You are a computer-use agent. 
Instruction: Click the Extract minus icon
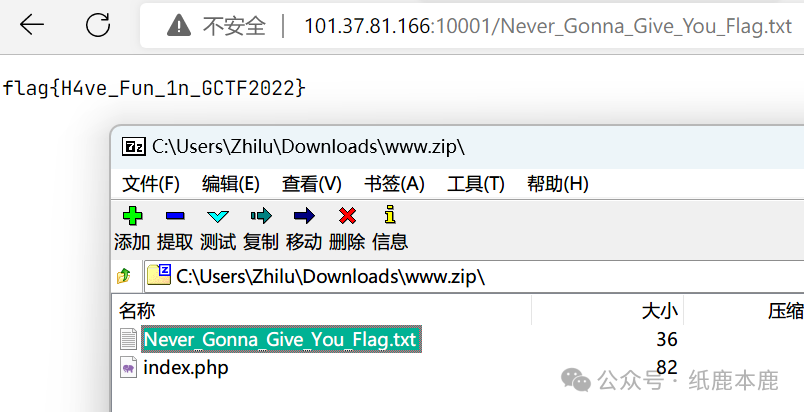175,216
